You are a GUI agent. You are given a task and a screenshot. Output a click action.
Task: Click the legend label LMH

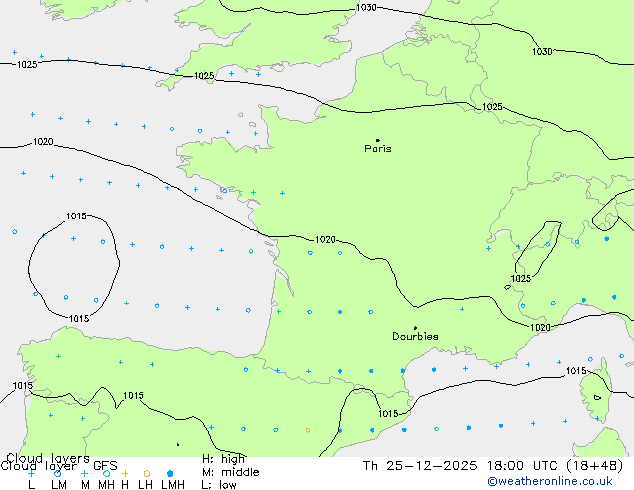pos(173,484)
